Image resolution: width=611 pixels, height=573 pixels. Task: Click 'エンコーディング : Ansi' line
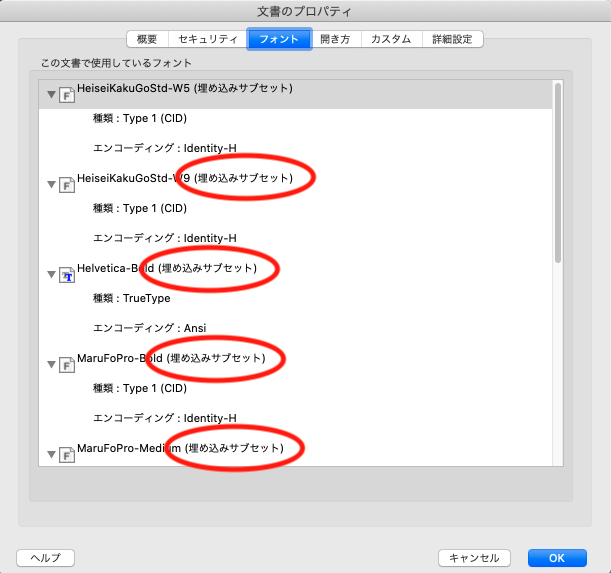pyautogui.click(x=149, y=328)
